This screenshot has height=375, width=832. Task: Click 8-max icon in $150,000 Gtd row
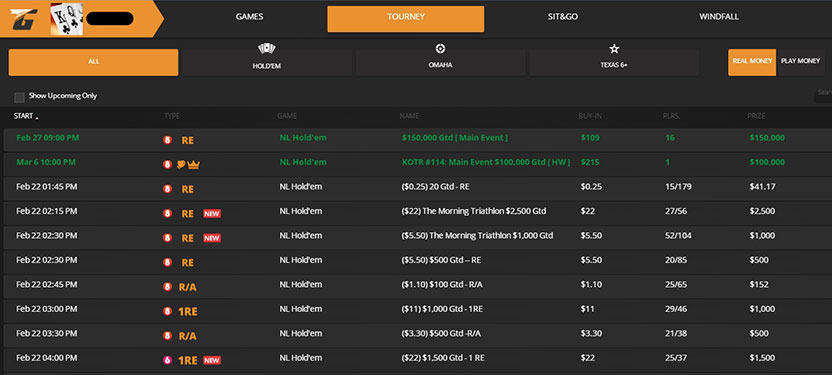click(x=168, y=141)
